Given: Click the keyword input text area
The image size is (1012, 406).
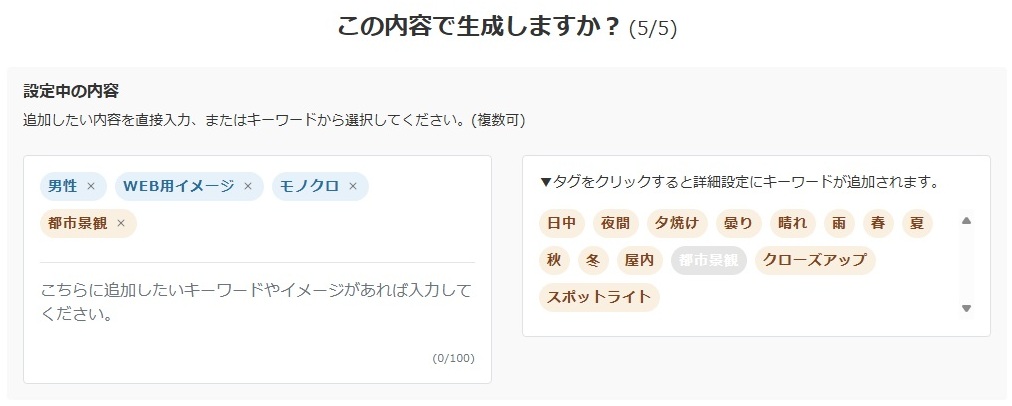Looking at the screenshot, I should [x=257, y=302].
